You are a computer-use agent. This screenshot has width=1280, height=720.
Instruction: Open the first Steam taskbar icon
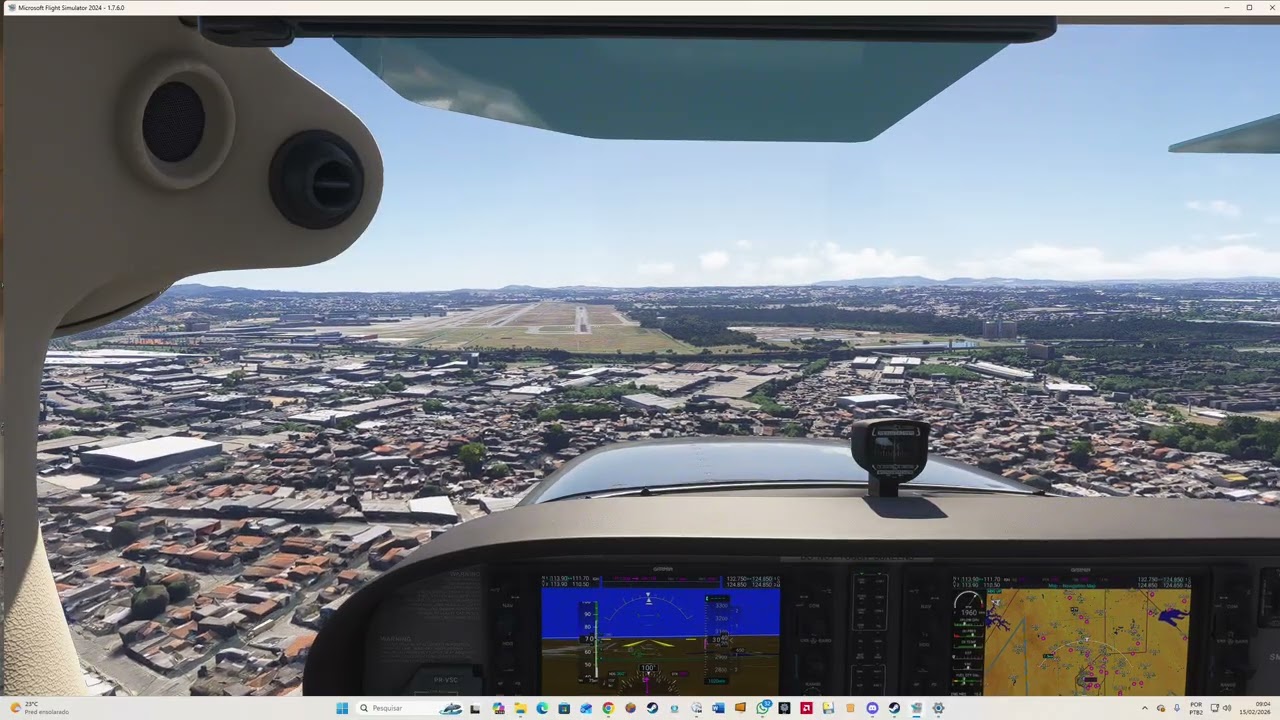[652, 708]
